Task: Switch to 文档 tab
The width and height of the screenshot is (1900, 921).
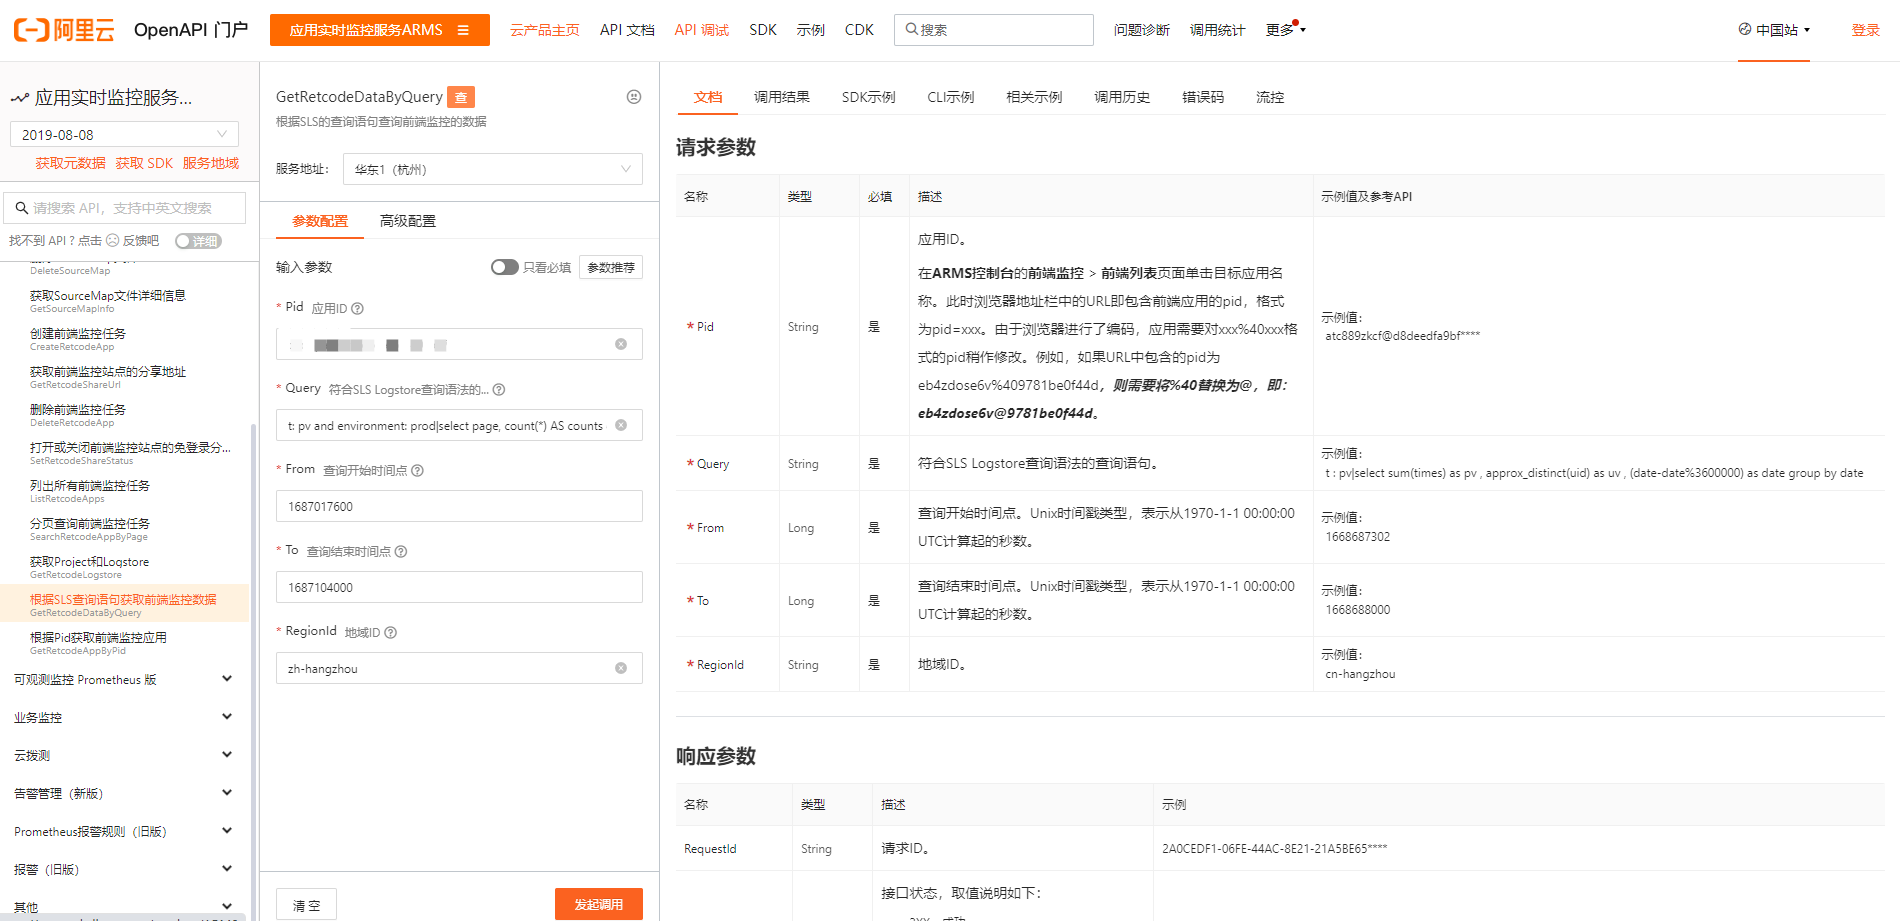Action: 708,97
